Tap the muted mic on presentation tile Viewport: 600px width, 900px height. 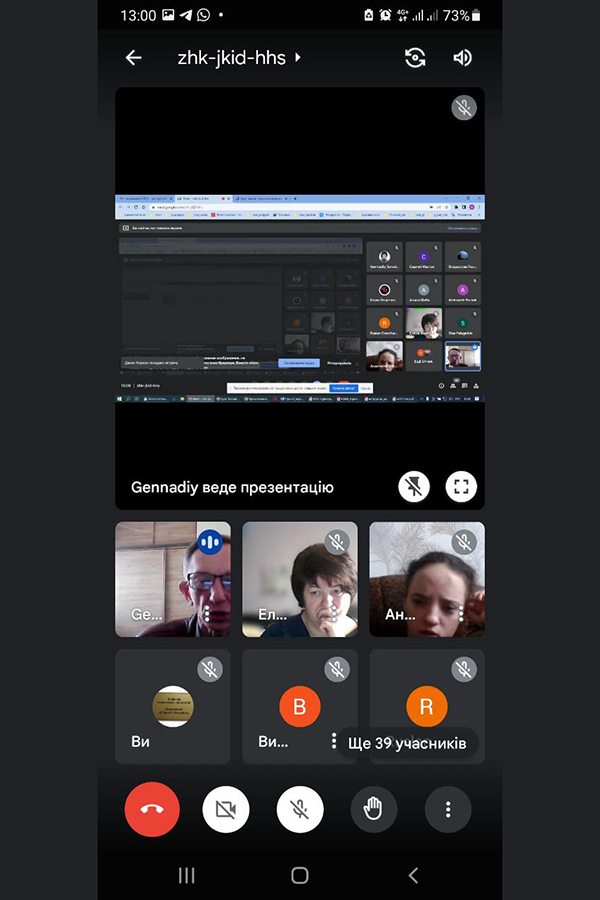(x=464, y=108)
